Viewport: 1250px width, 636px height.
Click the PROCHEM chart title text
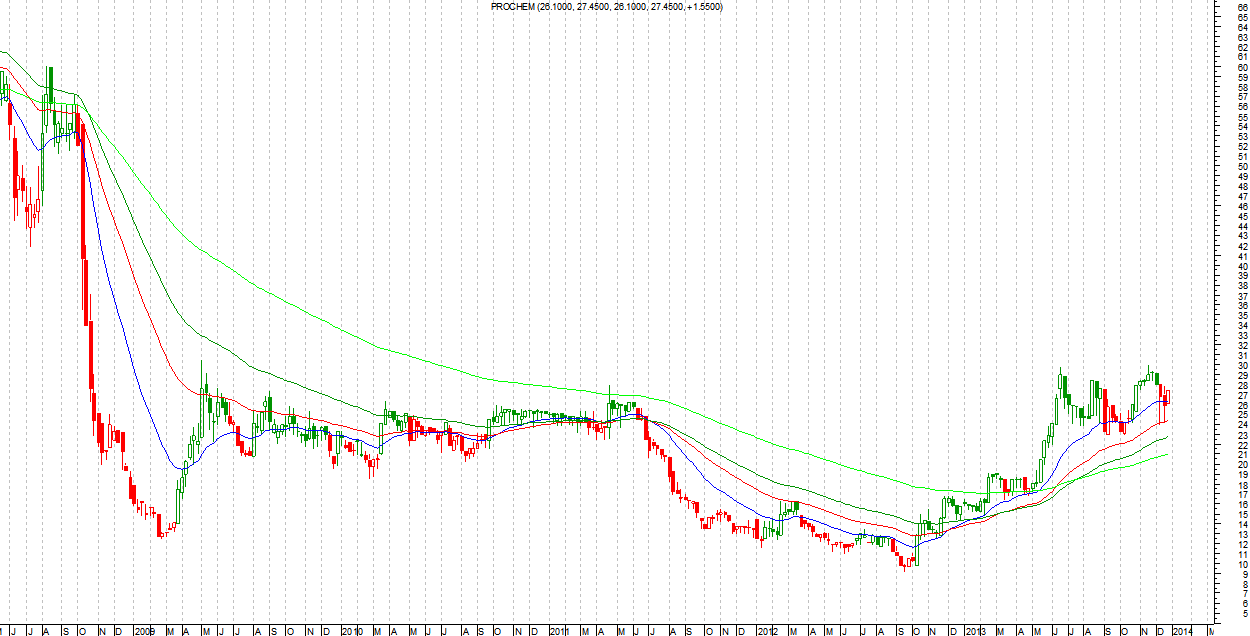pyautogui.click(x=606, y=7)
